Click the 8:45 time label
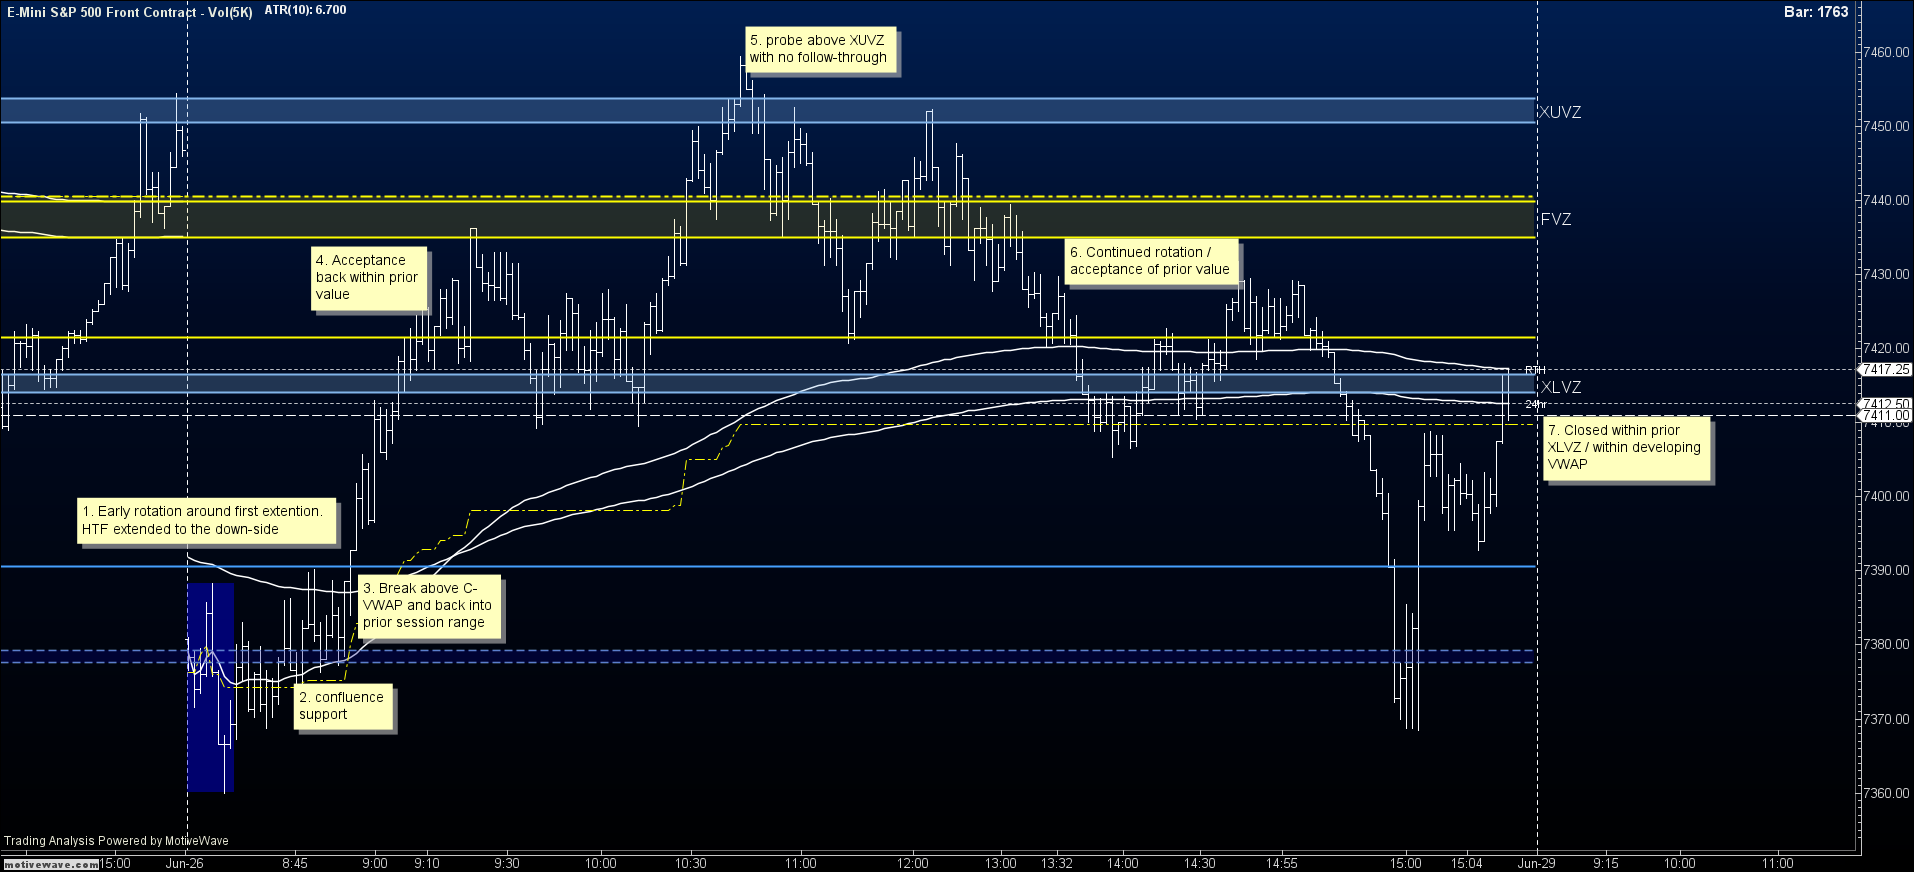The image size is (1914, 872). [x=295, y=863]
